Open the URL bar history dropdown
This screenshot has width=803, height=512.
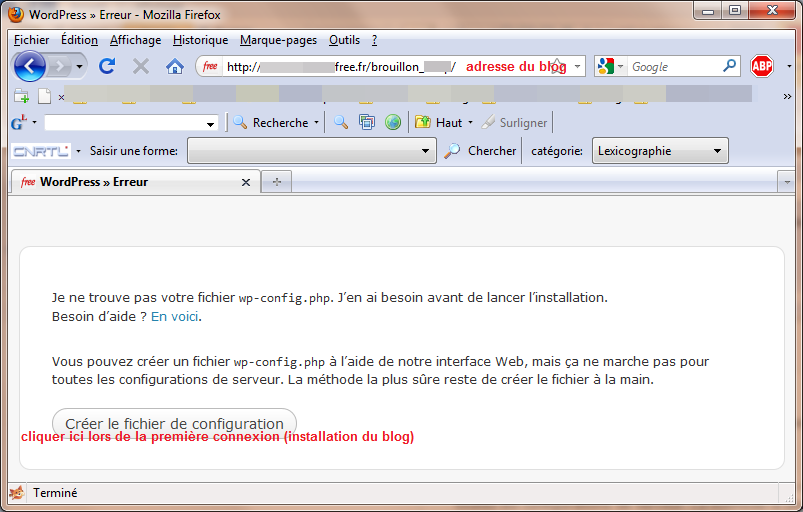point(577,67)
